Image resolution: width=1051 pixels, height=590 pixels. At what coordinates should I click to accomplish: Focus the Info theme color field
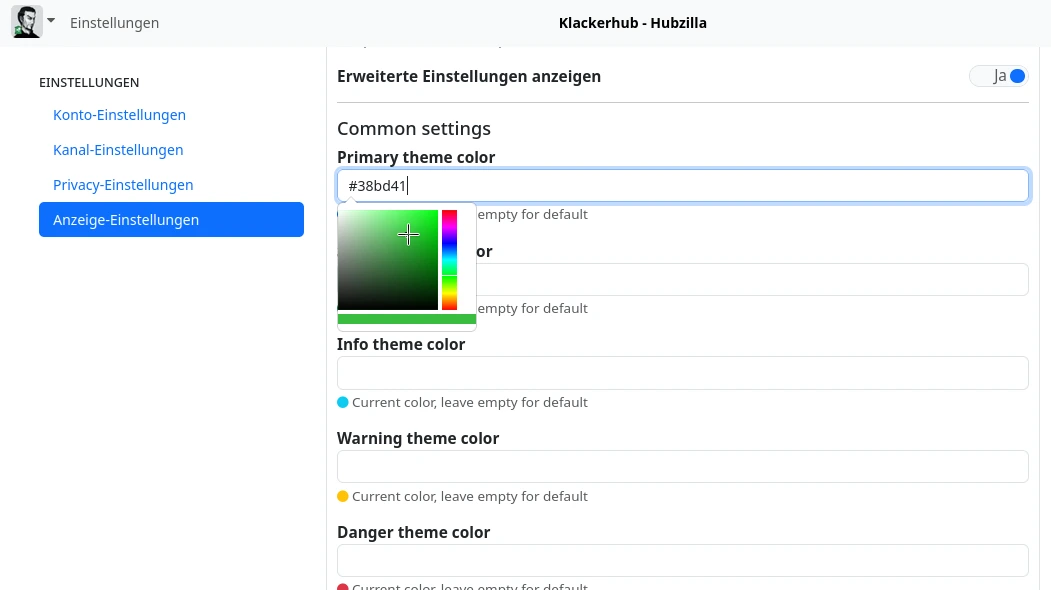[682, 373]
